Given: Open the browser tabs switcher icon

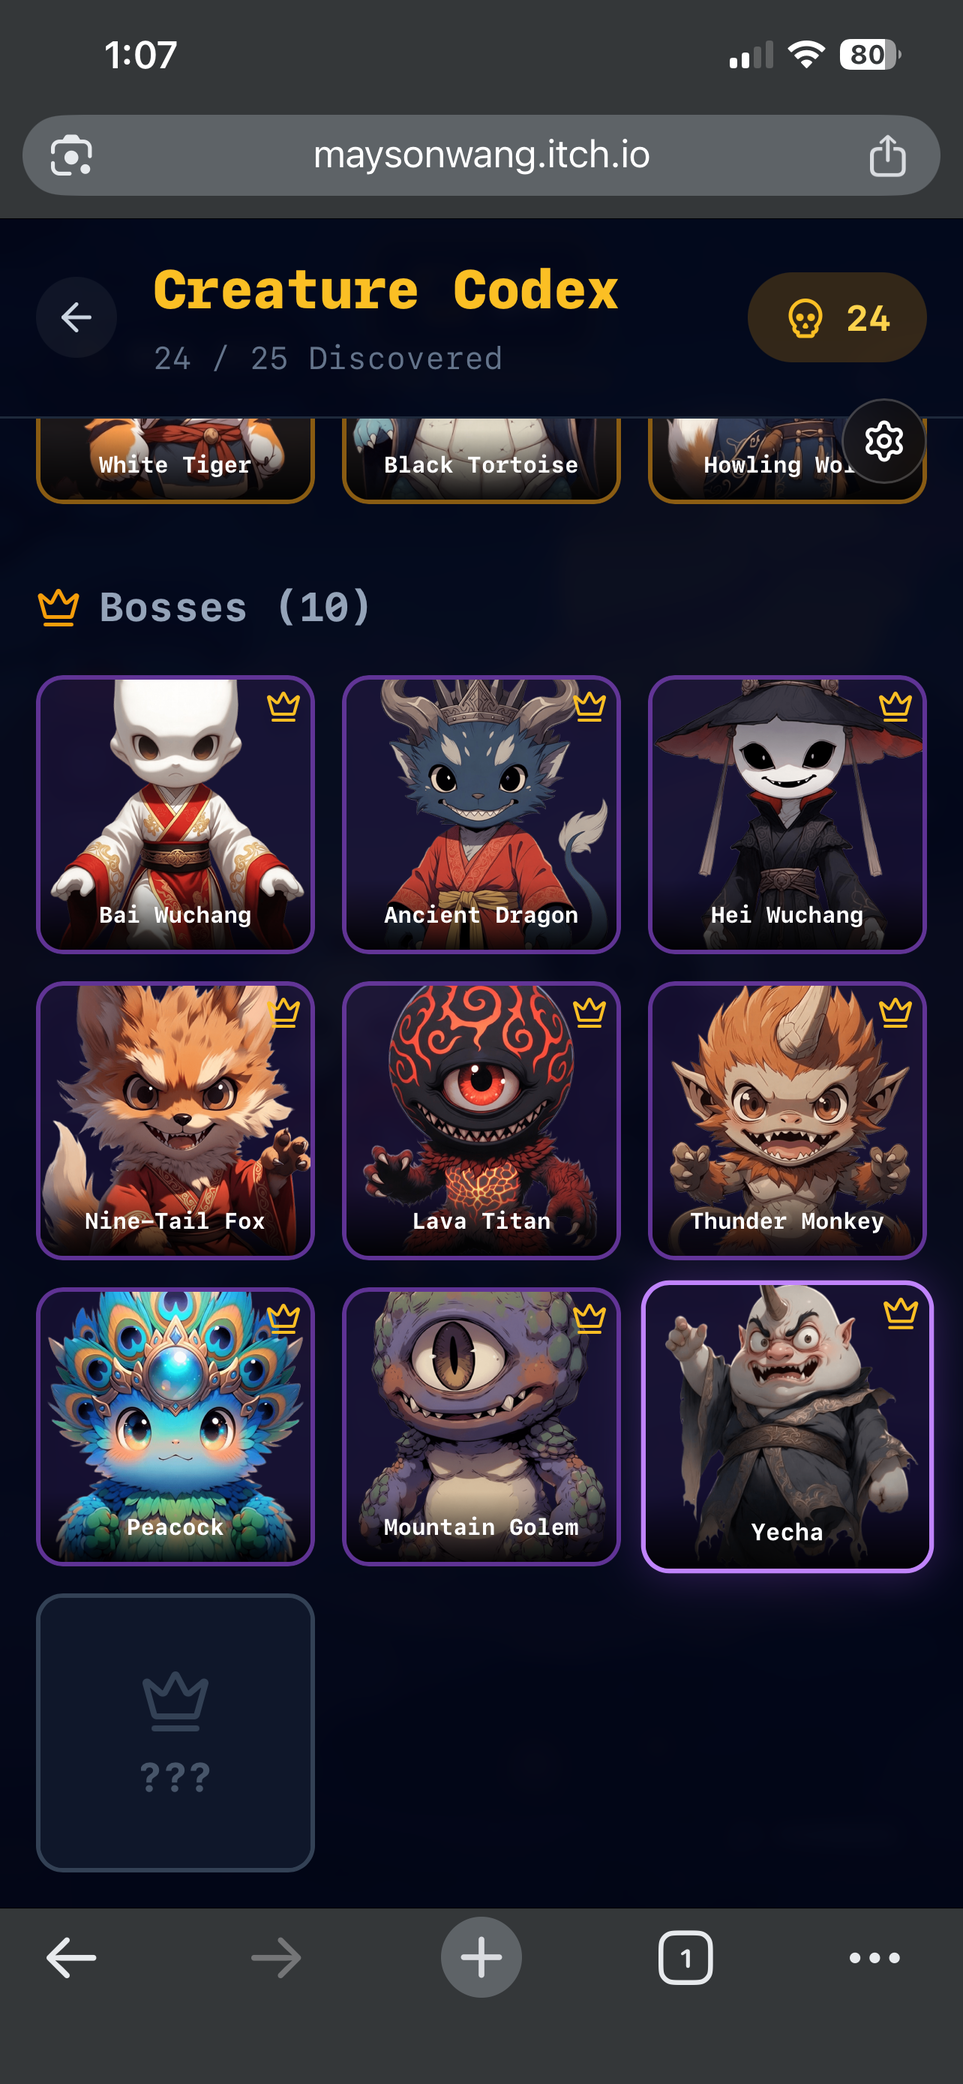Looking at the screenshot, I should tap(685, 1957).
